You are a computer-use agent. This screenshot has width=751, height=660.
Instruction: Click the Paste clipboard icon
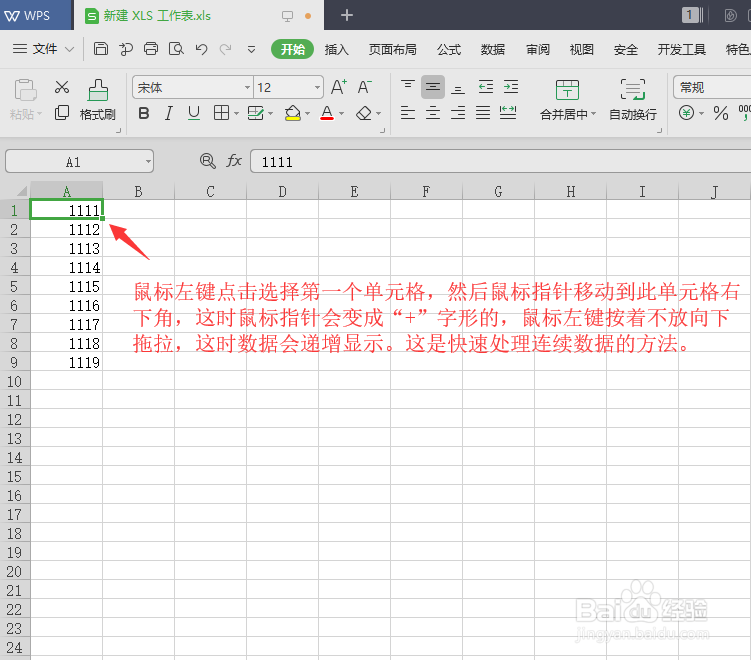[x=25, y=90]
